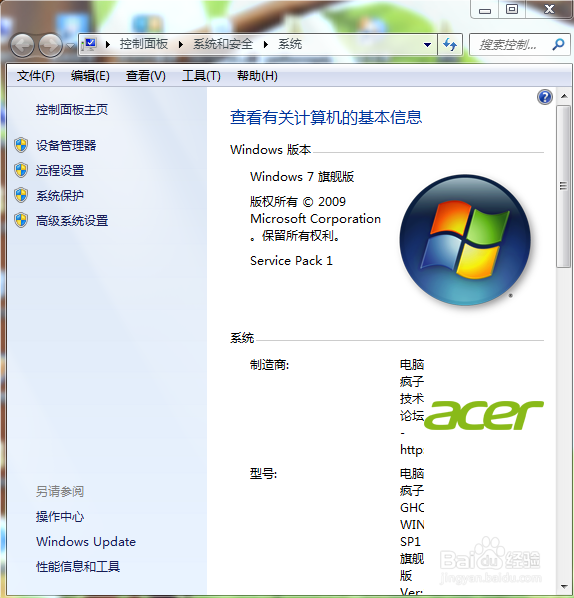Expand arrow after 控制面板 breadcrumb
The height and width of the screenshot is (598, 574).
[x=181, y=45]
